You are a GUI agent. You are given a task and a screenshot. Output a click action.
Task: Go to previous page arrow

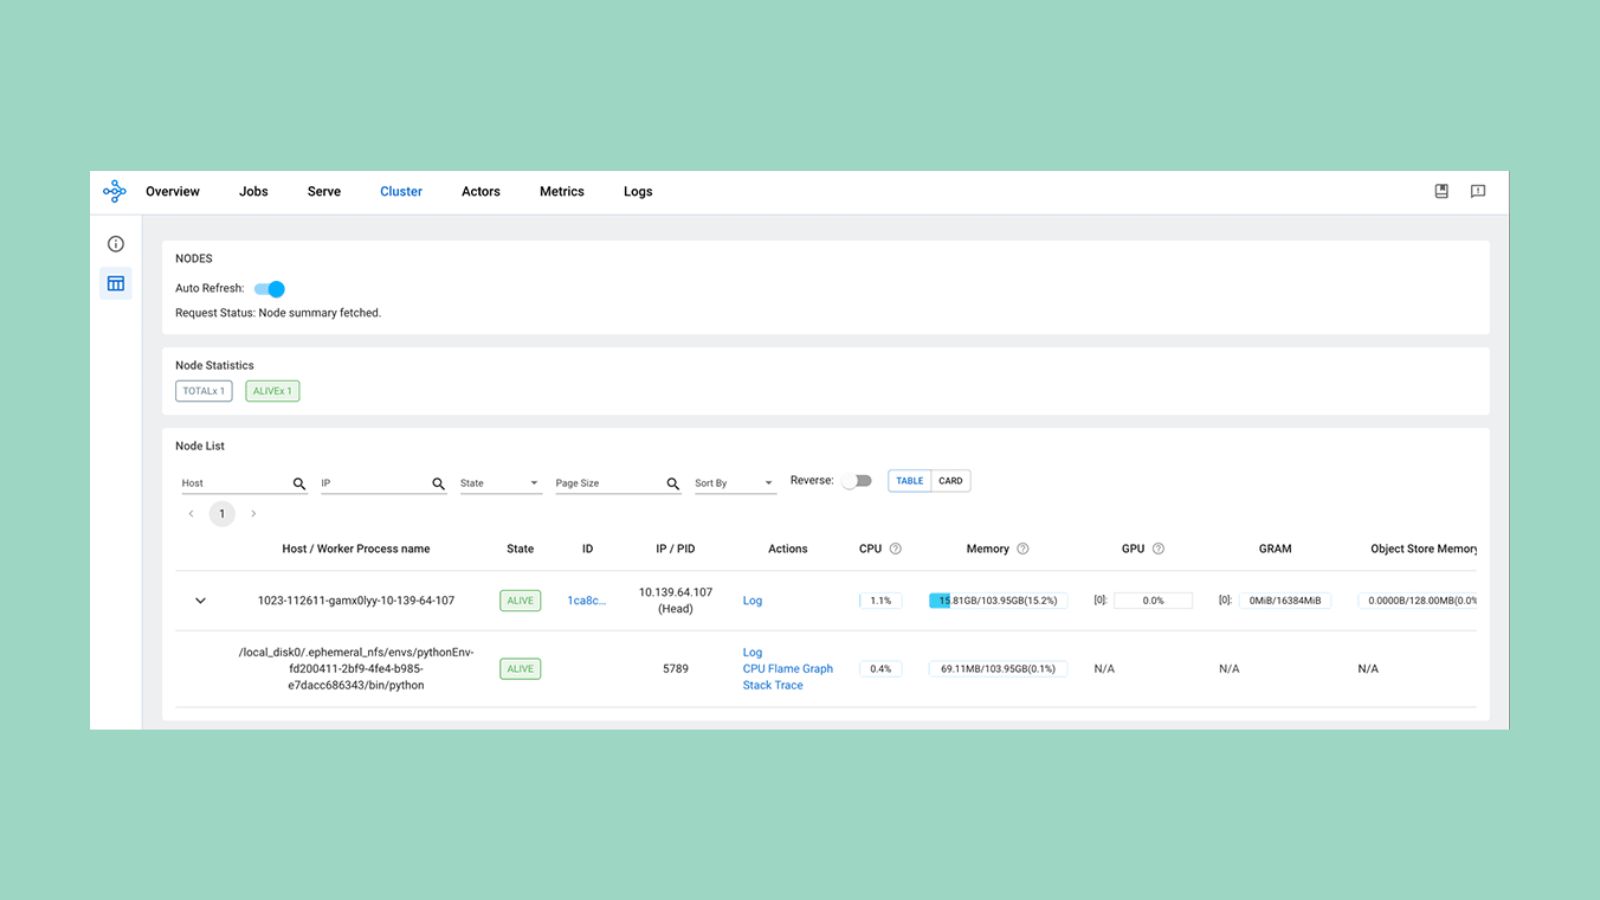click(191, 514)
